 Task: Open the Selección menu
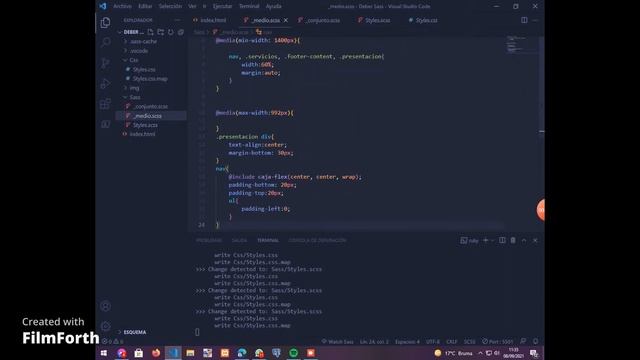[x=171, y=6]
